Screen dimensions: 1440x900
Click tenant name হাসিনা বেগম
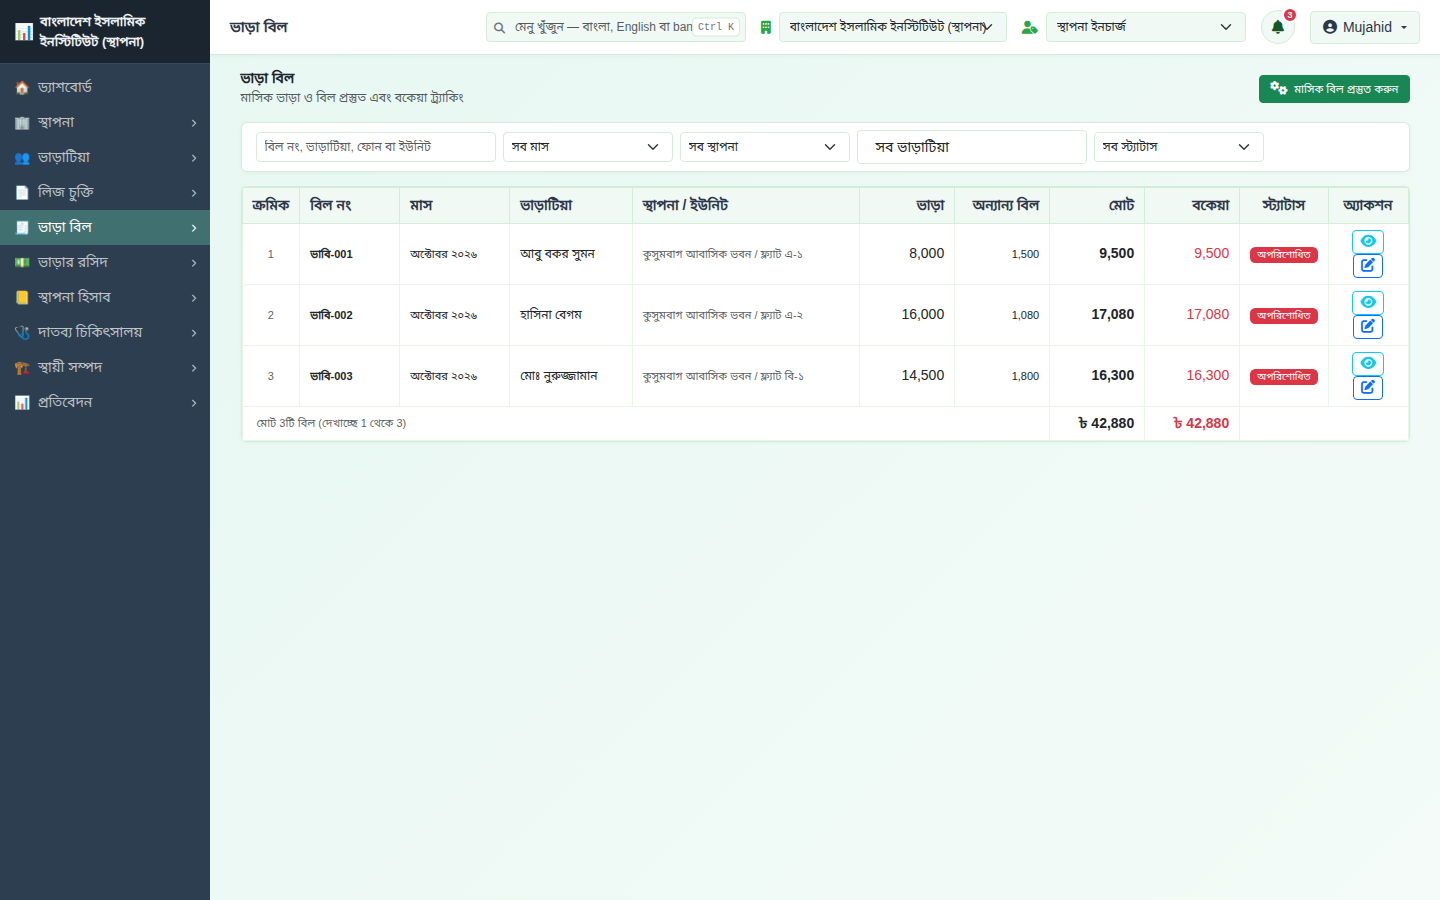(551, 315)
